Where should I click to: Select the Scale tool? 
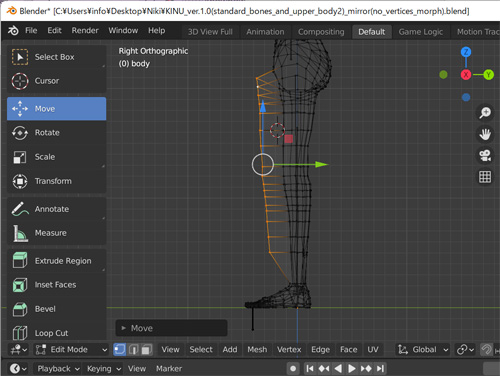[x=56, y=157]
